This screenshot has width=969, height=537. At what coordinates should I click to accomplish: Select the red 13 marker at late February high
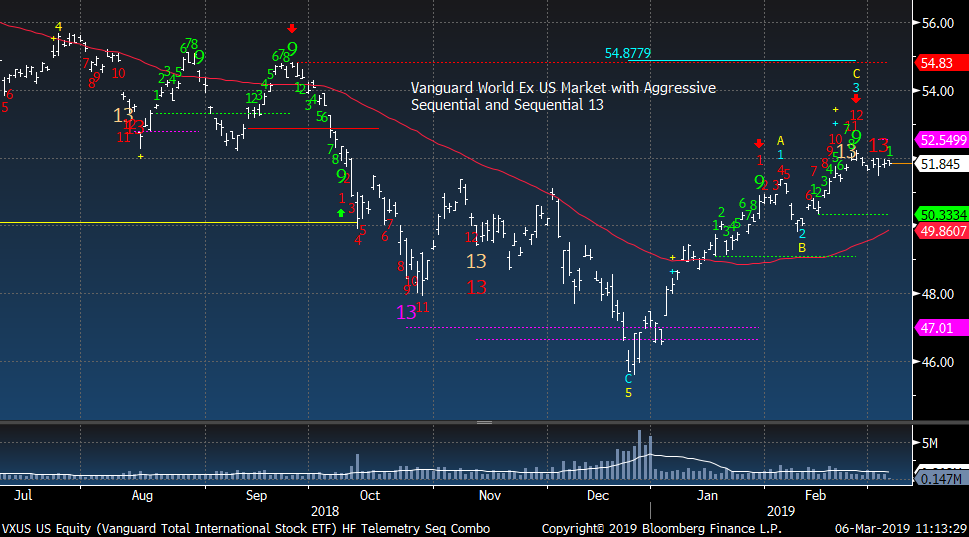tap(878, 146)
